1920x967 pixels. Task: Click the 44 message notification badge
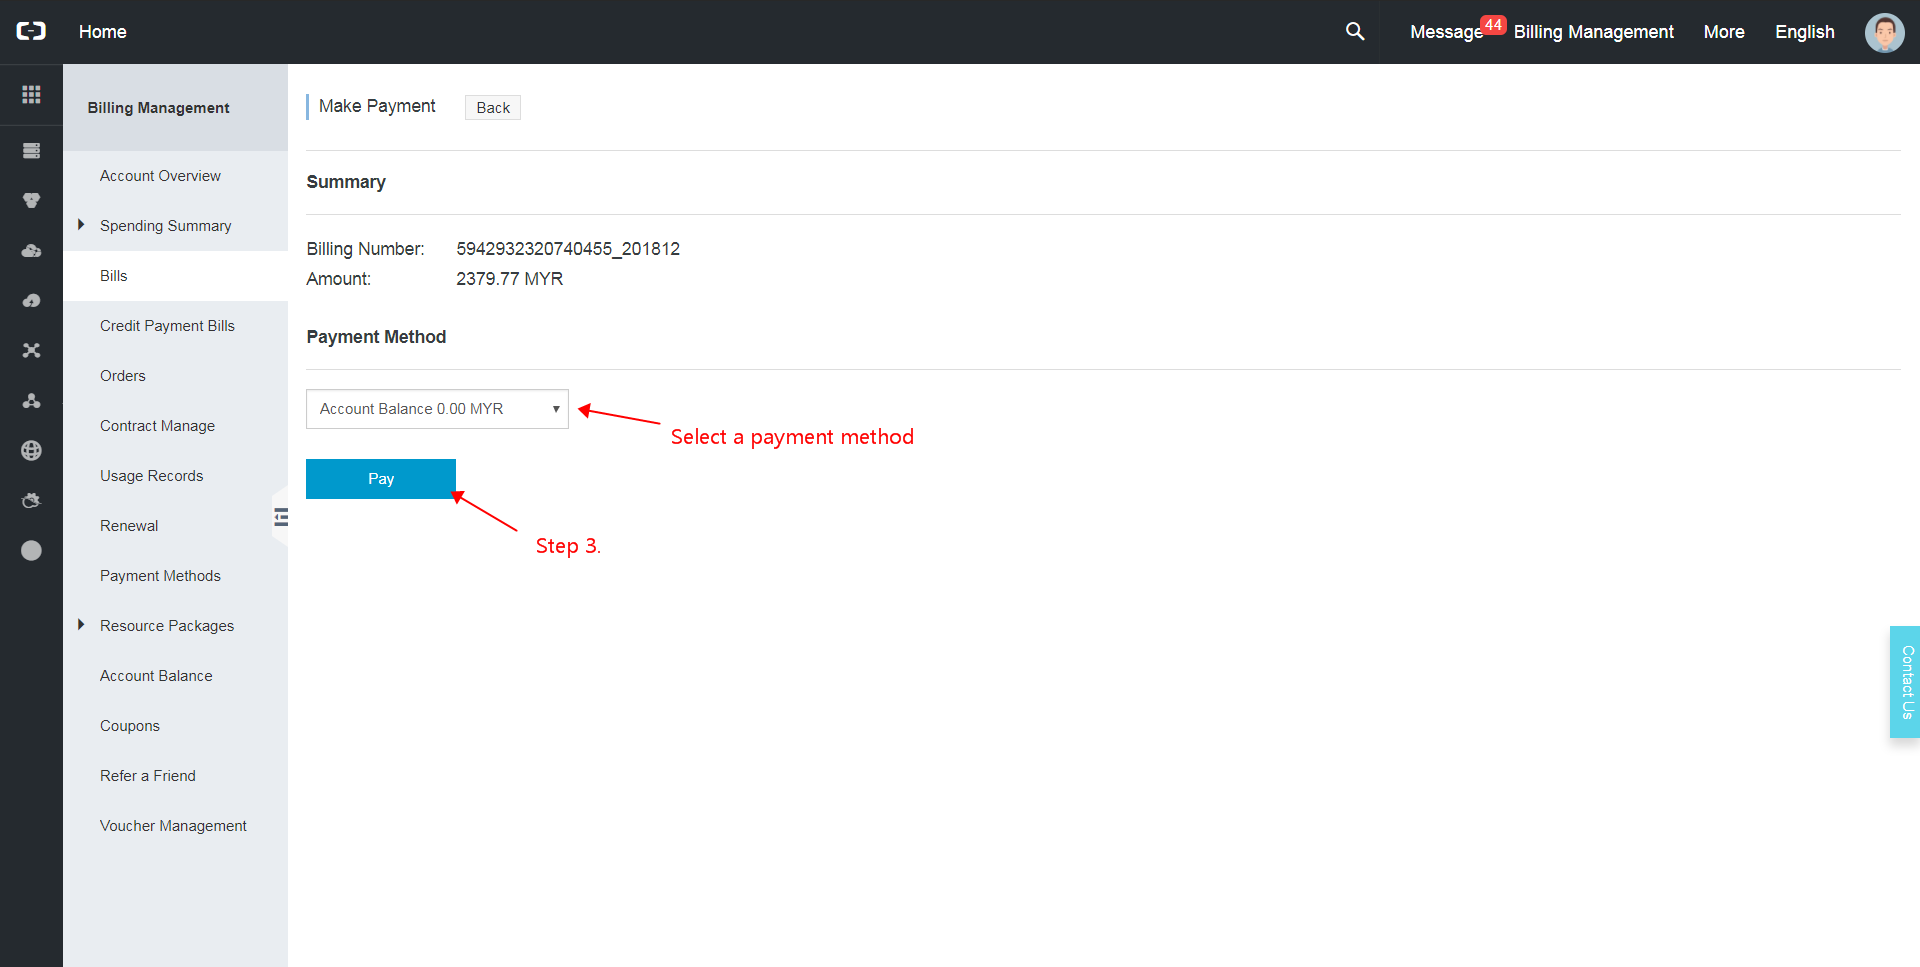[x=1493, y=25]
